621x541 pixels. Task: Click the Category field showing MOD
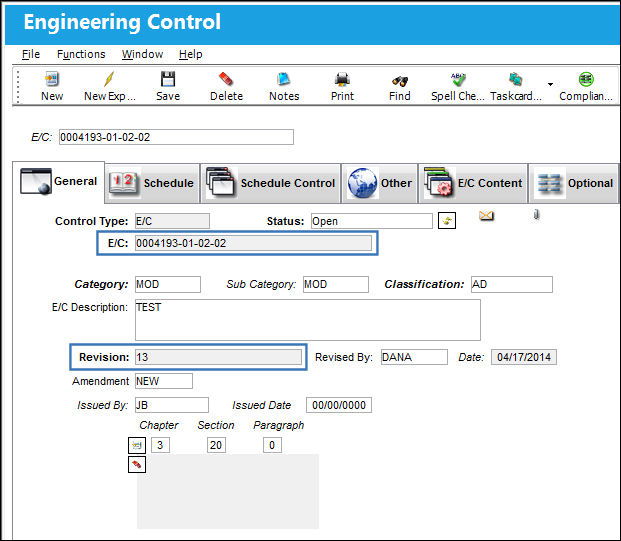(x=168, y=284)
